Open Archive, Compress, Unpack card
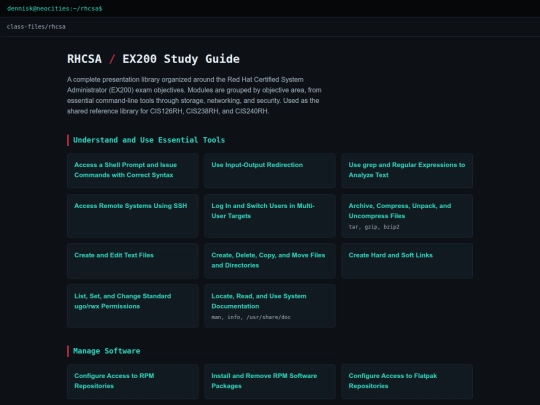540x405 pixels. click(407, 216)
